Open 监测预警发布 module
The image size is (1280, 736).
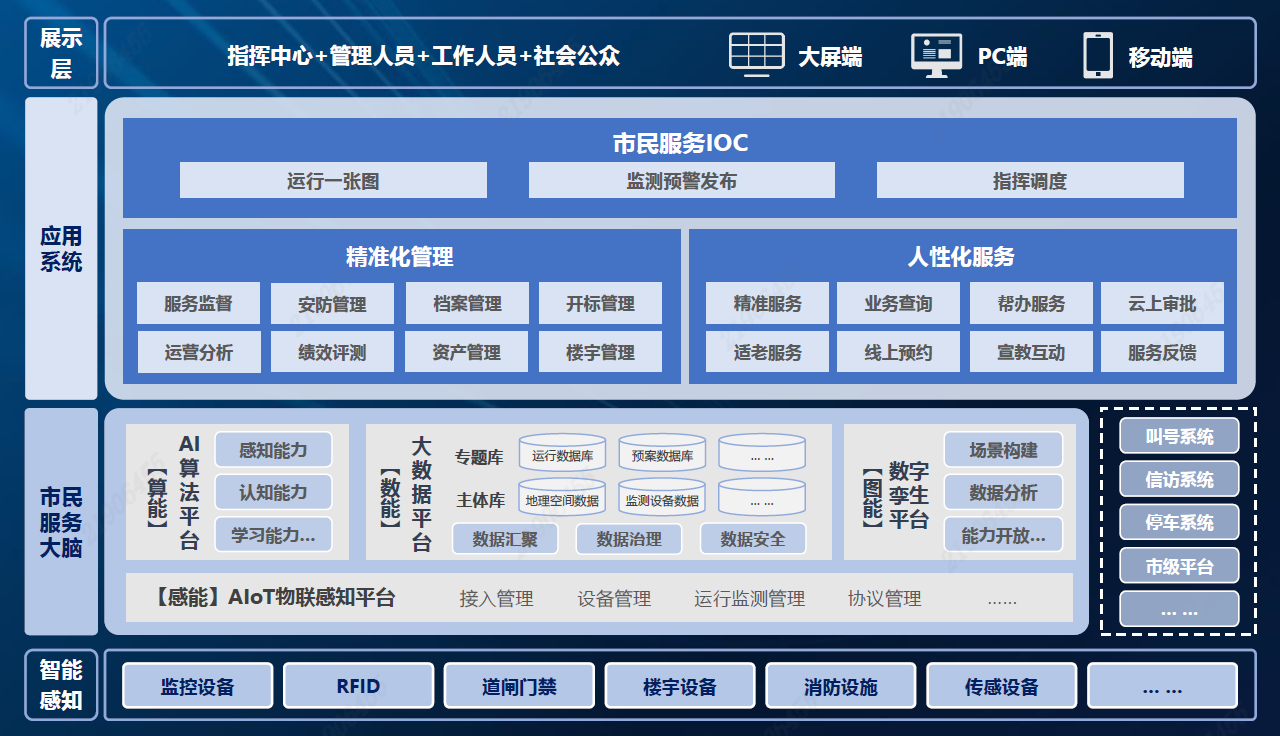tap(681, 181)
